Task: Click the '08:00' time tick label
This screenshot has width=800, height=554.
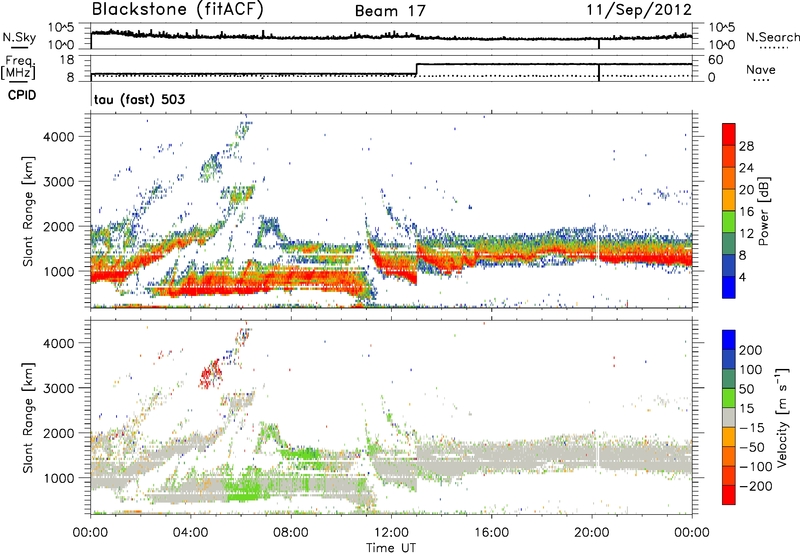Action: (x=291, y=533)
